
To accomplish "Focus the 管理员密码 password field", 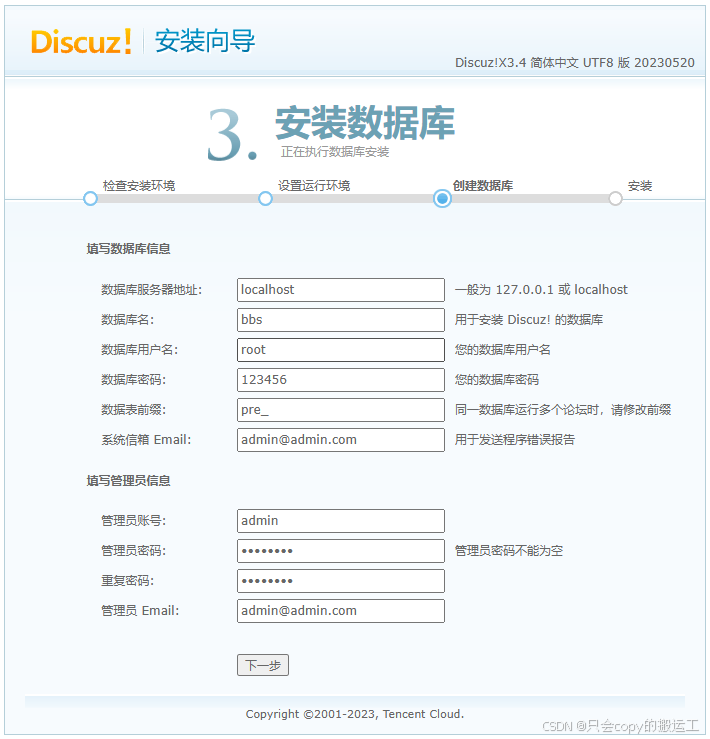I will pyautogui.click(x=341, y=551).
